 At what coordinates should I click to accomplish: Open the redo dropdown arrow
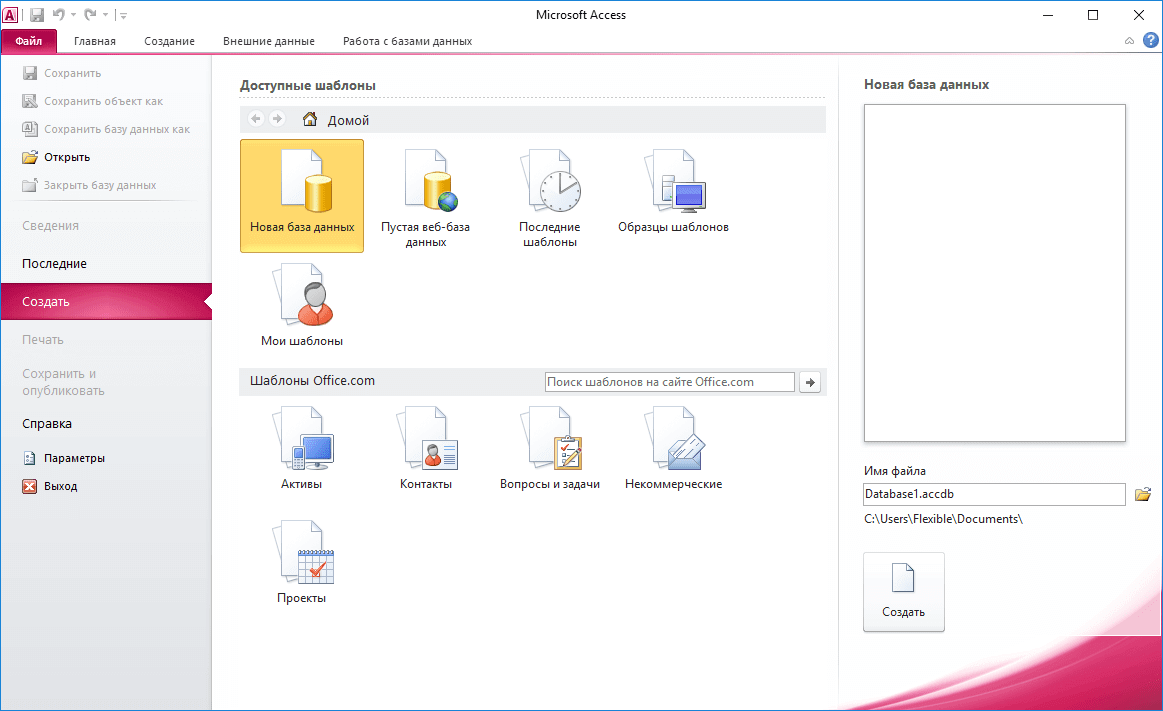click(105, 15)
